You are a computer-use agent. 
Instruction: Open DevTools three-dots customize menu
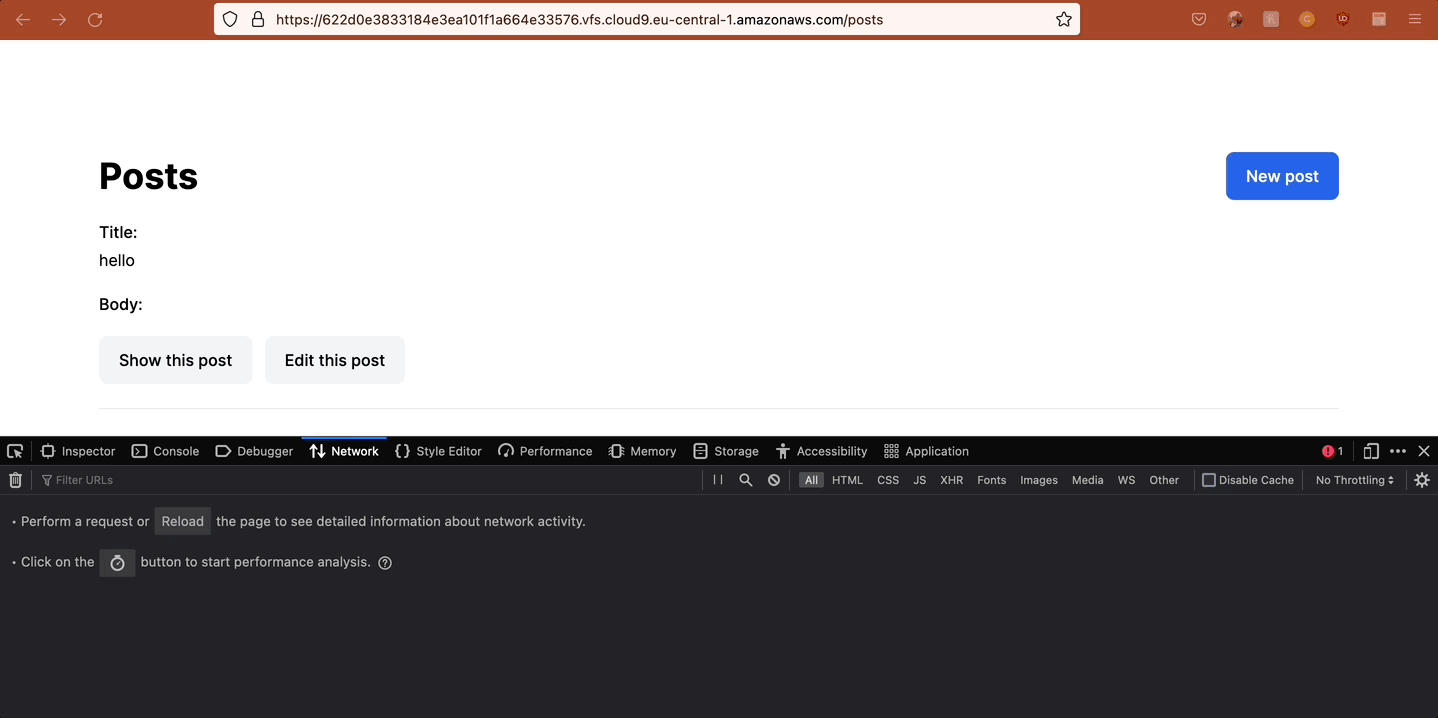click(x=1398, y=451)
